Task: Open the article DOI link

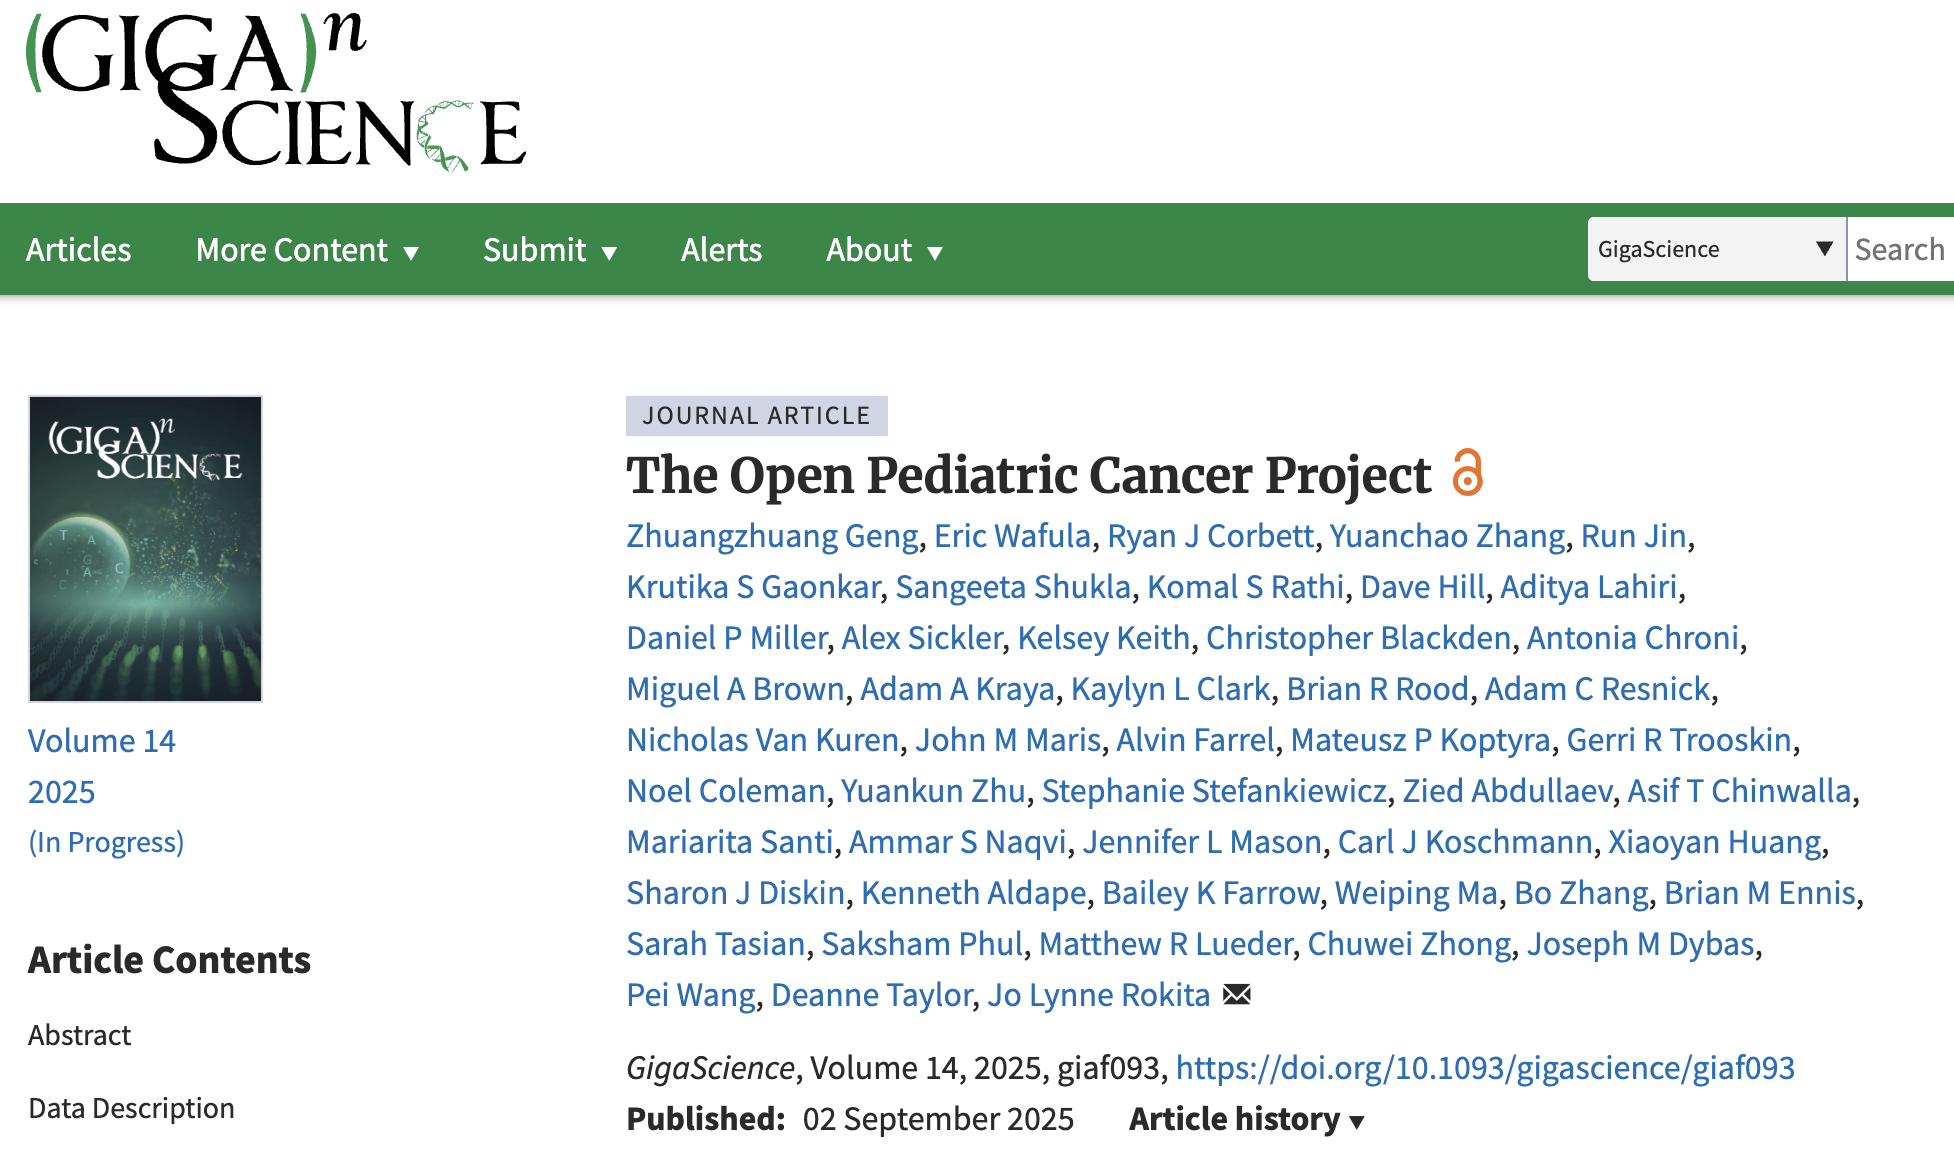Action: coord(1485,1068)
